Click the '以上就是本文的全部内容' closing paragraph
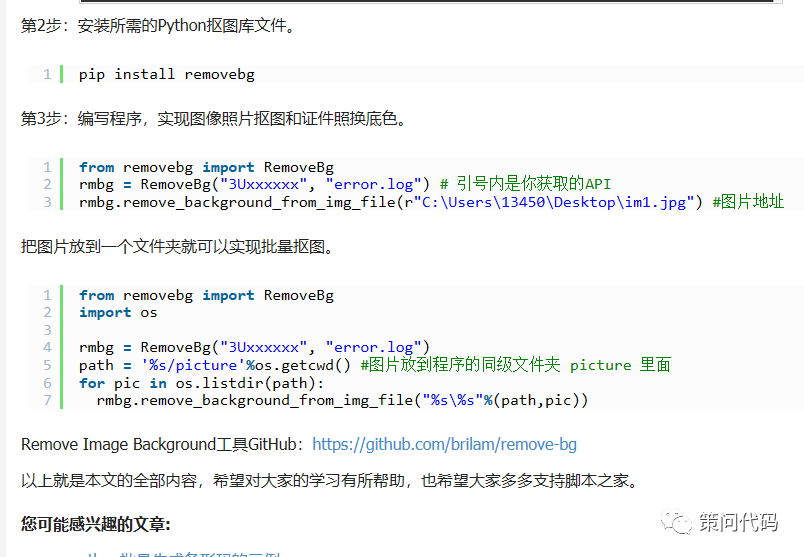Image resolution: width=804 pixels, height=557 pixels. click(331, 481)
